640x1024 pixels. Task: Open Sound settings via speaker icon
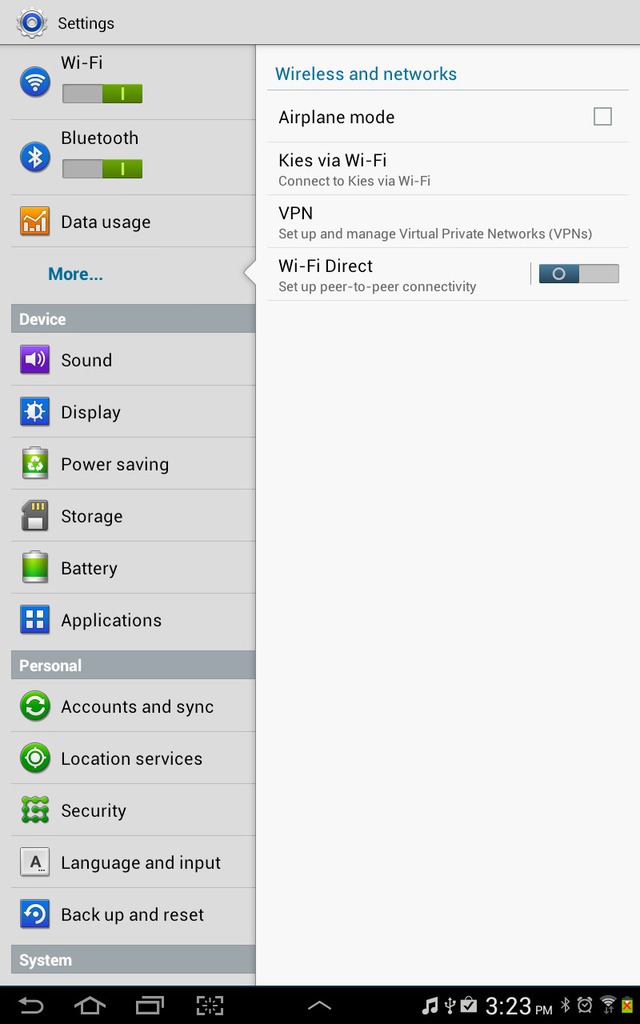click(x=35, y=360)
